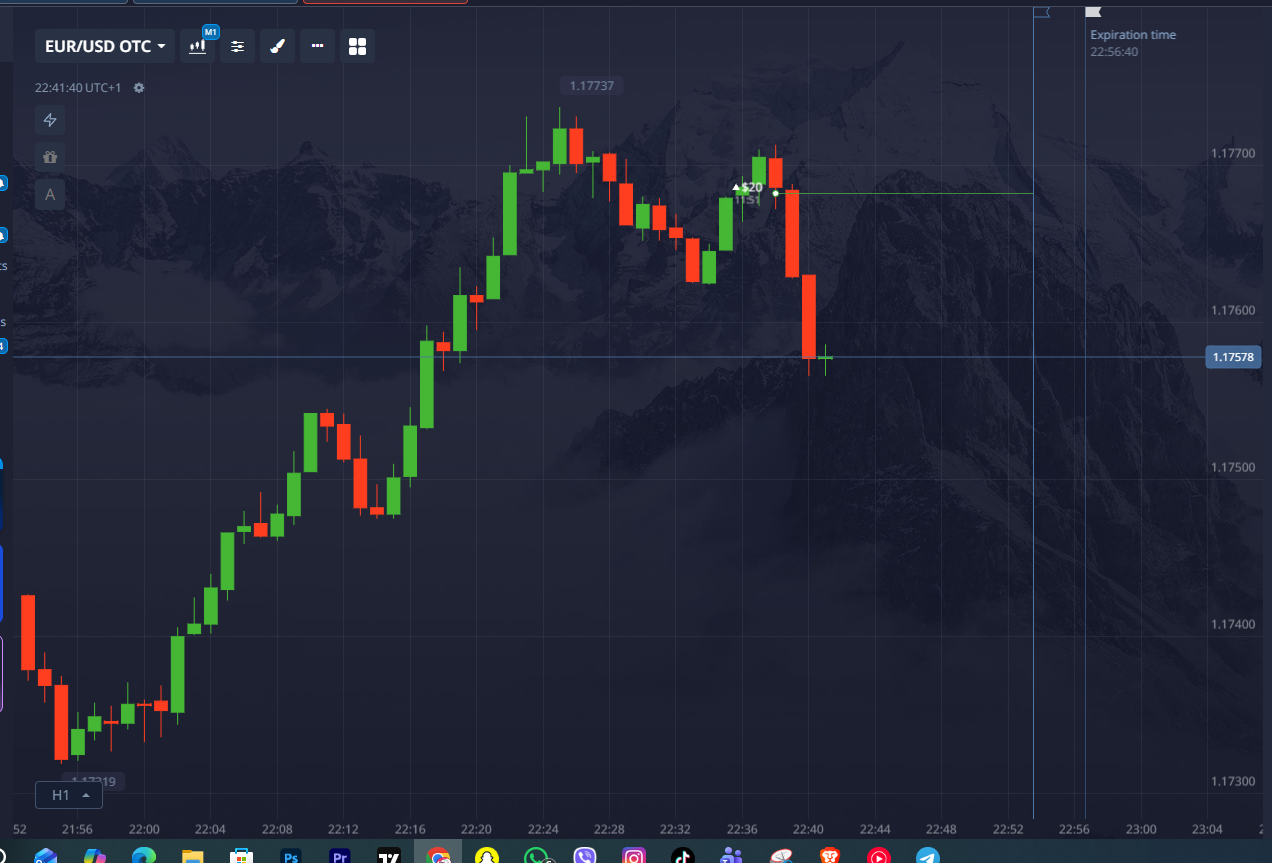Open Telegram from the taskbar
The width and height of the screenshot is (1272, 863).
[928, 856]
